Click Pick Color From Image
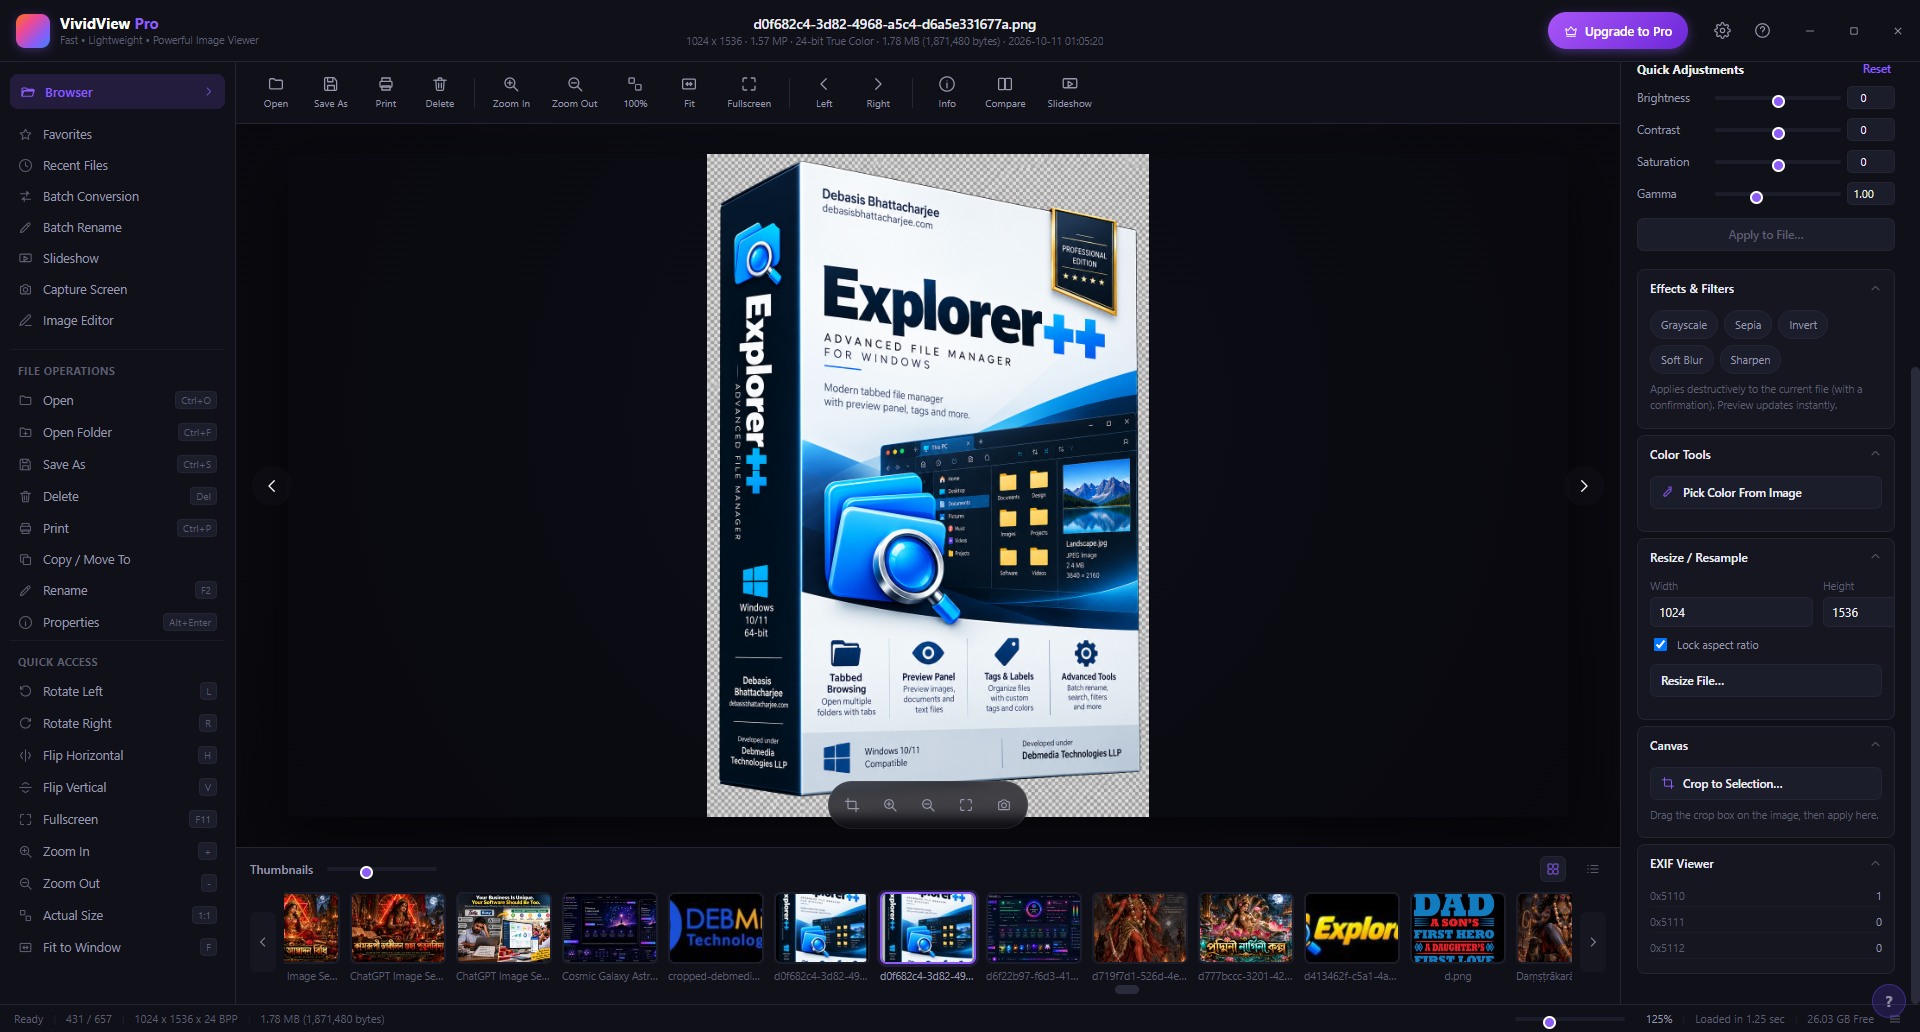Viewport: 1920px width, 1032px height. point(1766,493)
